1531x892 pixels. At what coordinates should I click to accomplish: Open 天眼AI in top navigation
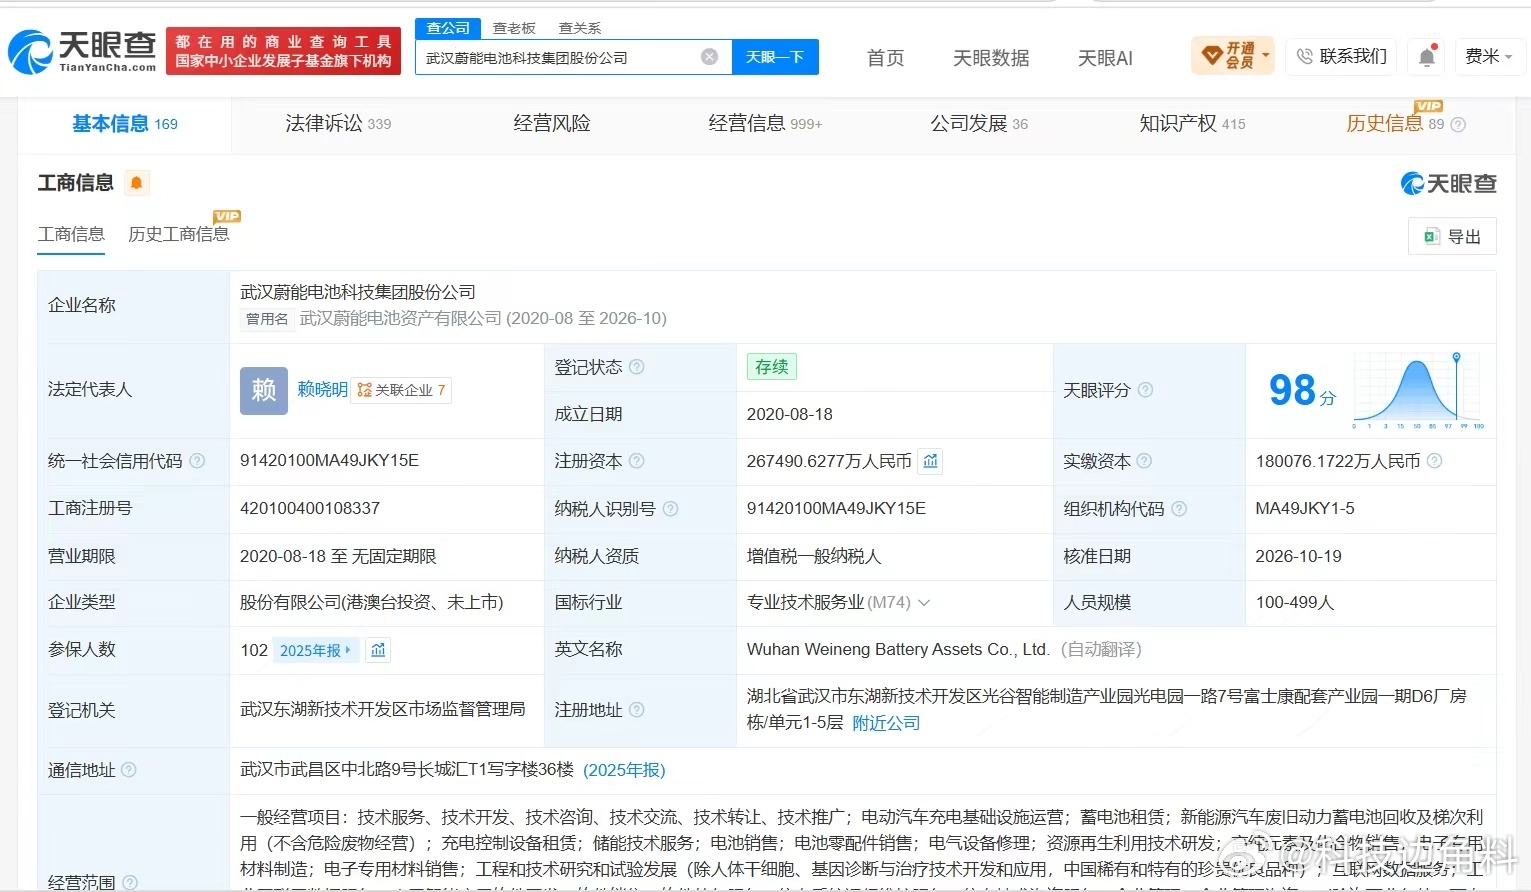tap(1105, 58)
